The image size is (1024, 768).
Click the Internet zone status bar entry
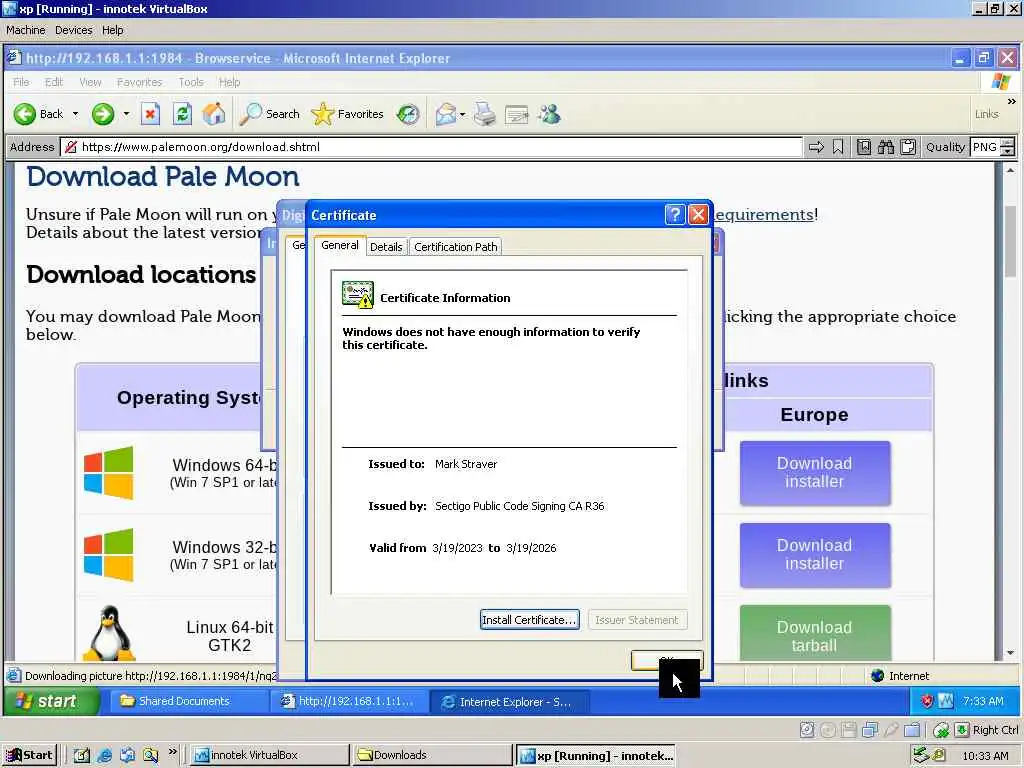tap(901, 676)
